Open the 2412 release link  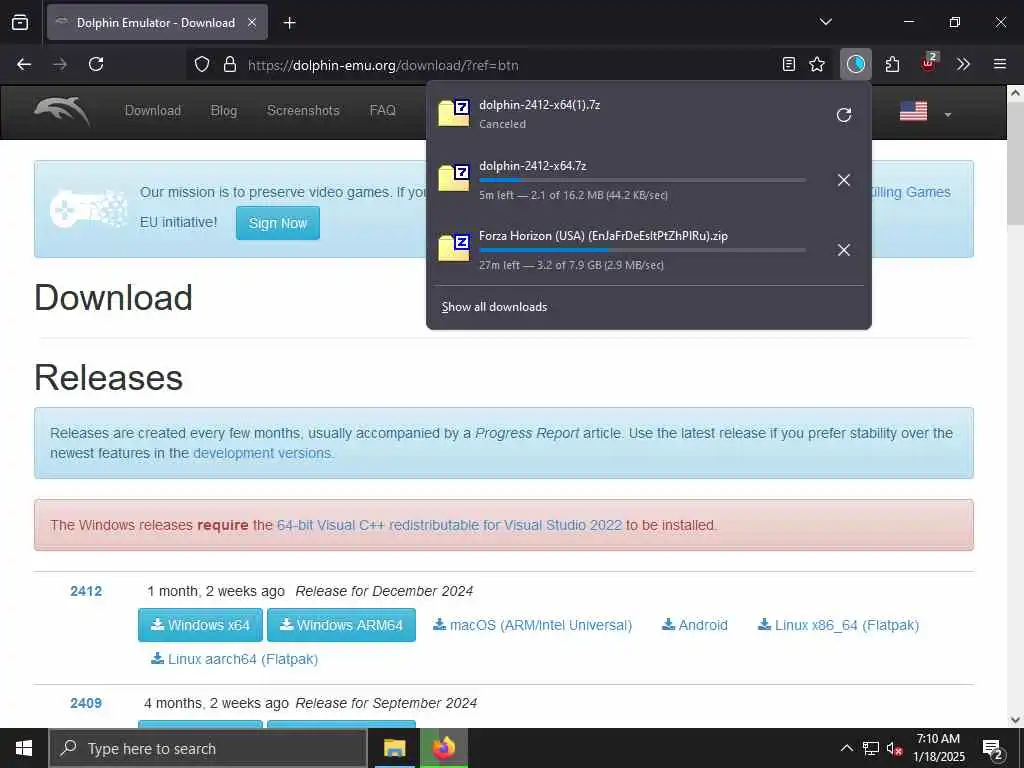point(86,591)
